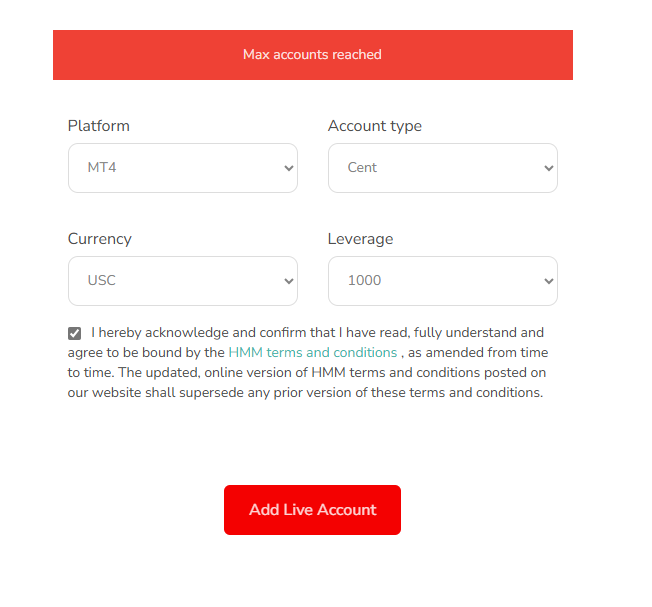Click the chevron arrow in Currency select

pyautogui.click(x=289, y=281)
